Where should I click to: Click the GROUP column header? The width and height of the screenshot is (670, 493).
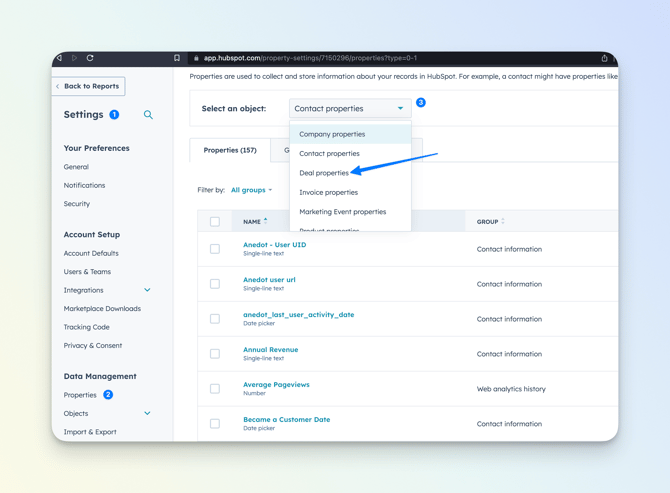487,222
